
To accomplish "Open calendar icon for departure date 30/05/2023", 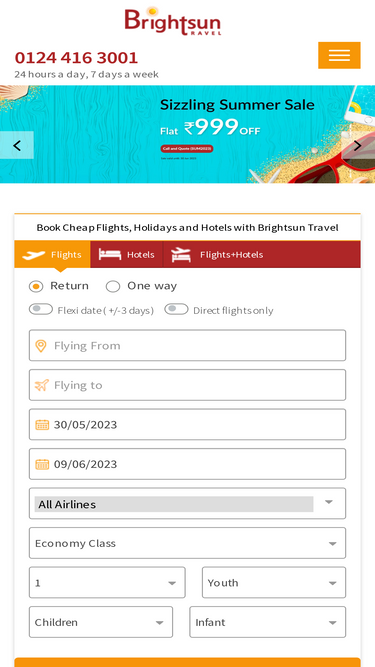I will click(x=42, y=425).
